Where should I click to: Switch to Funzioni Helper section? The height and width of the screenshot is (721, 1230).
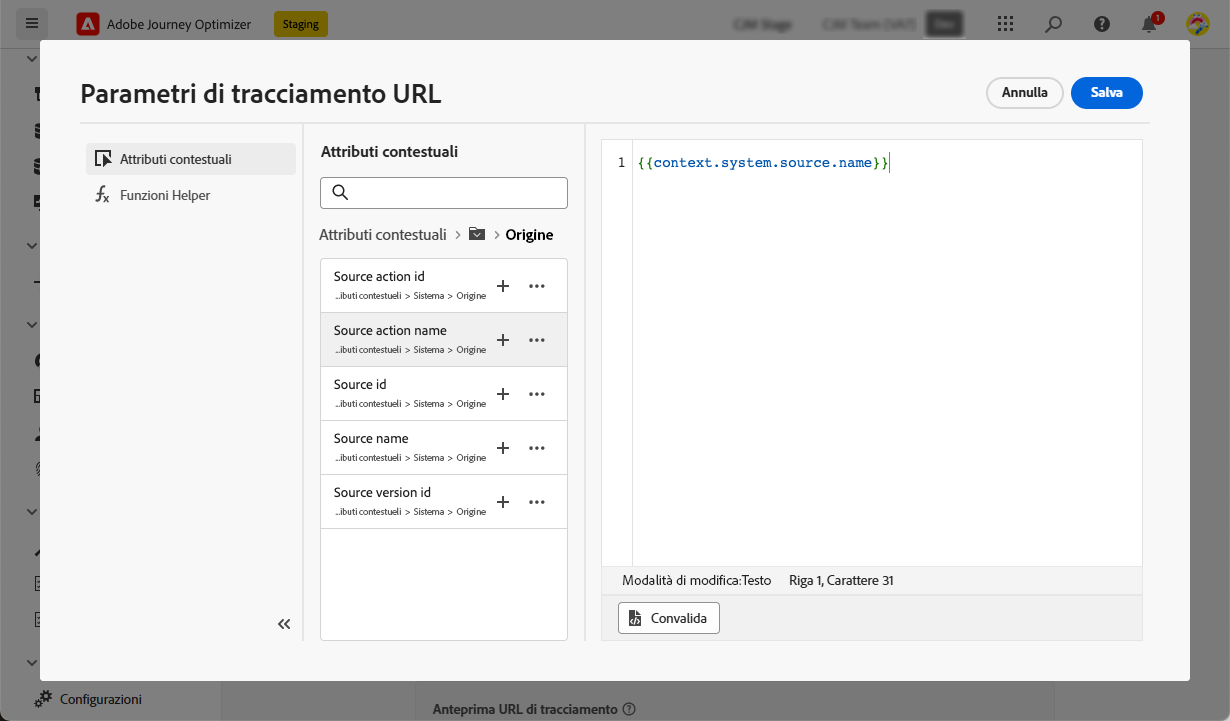(165, 195)
